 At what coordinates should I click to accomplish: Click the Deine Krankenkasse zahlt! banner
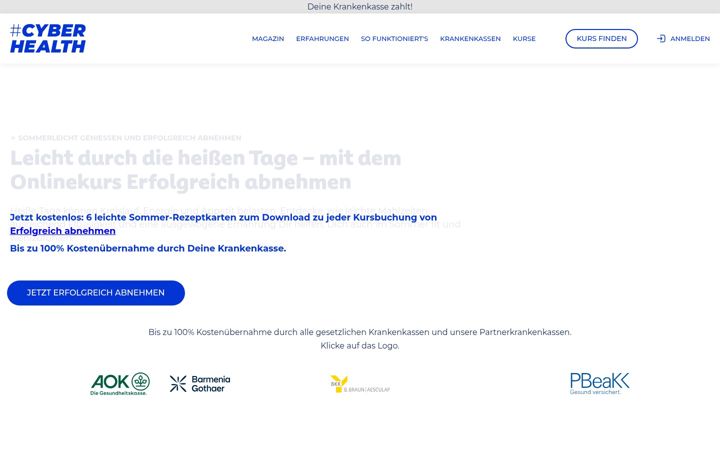[360, 6]
